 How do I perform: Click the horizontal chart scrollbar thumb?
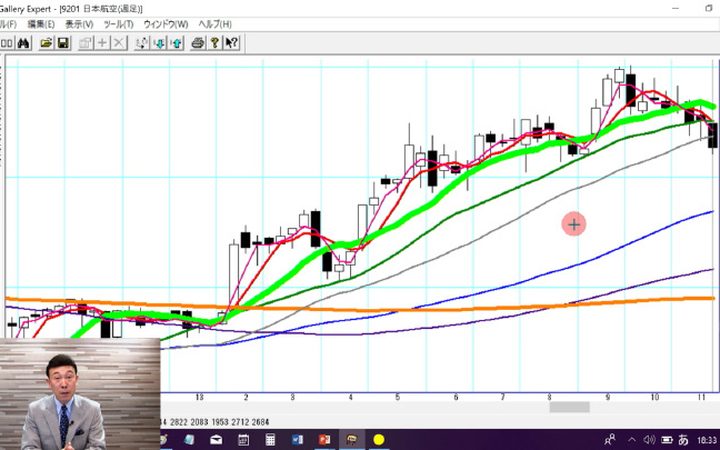pyautogui.click(x=569, y=406)
